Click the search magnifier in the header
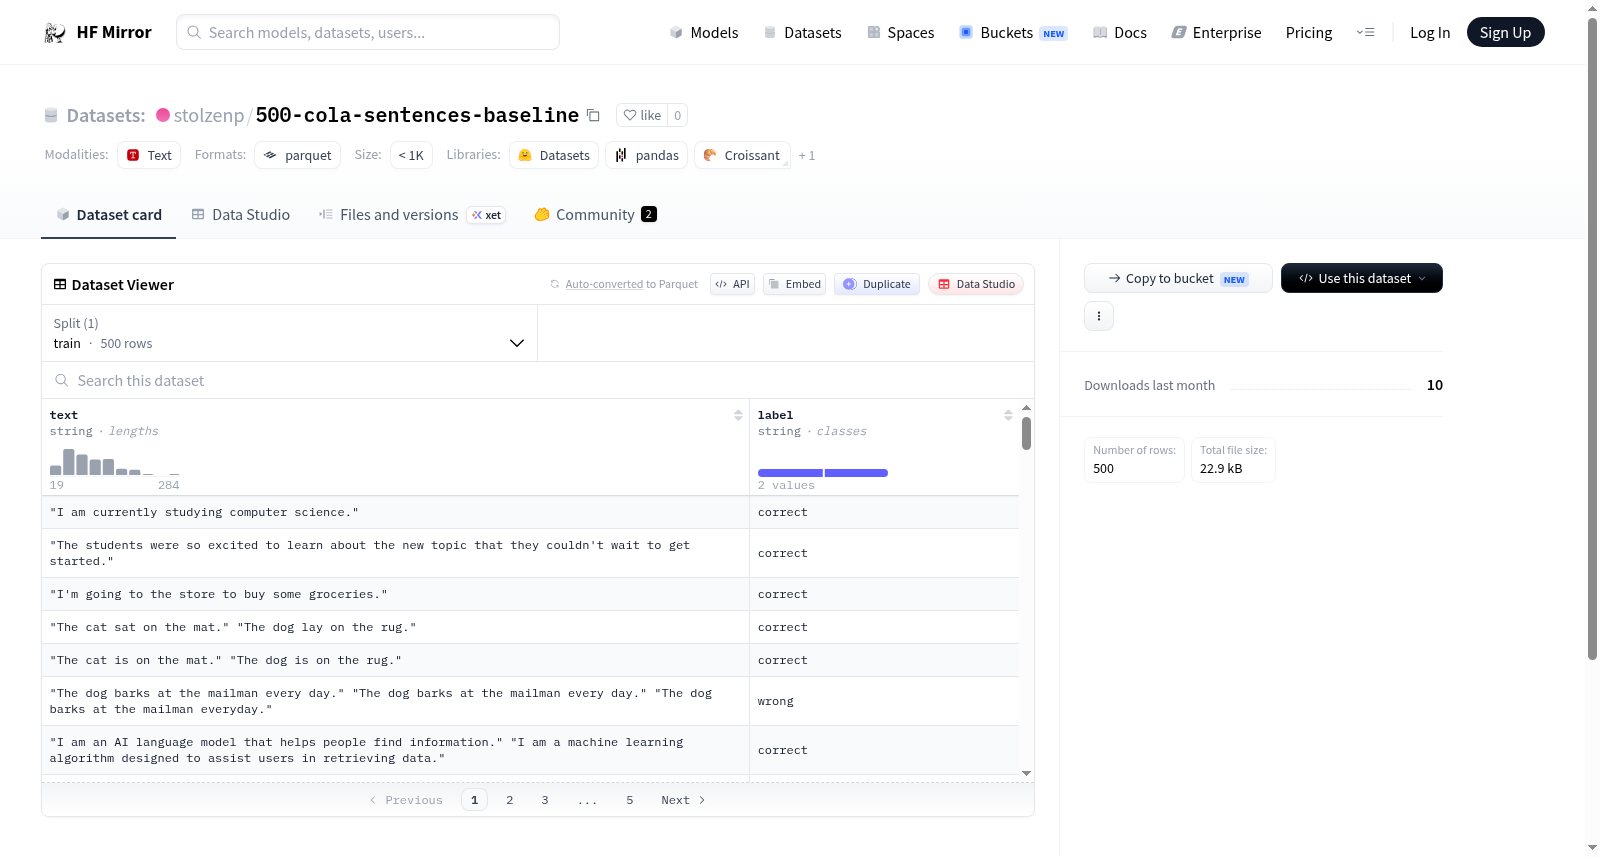This screenshot has width=1600, height=857. point(194,32)
